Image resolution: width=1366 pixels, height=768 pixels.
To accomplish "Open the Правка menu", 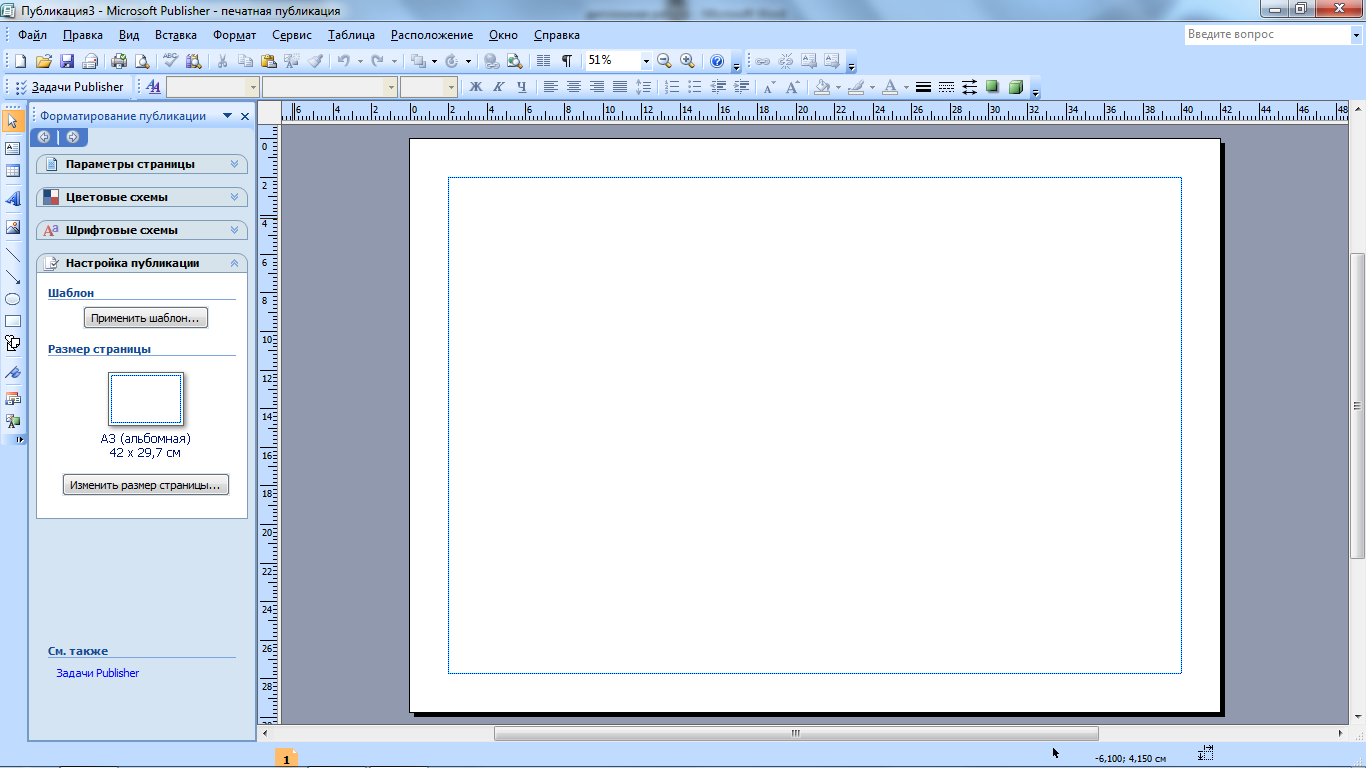I will click(82, 35).
